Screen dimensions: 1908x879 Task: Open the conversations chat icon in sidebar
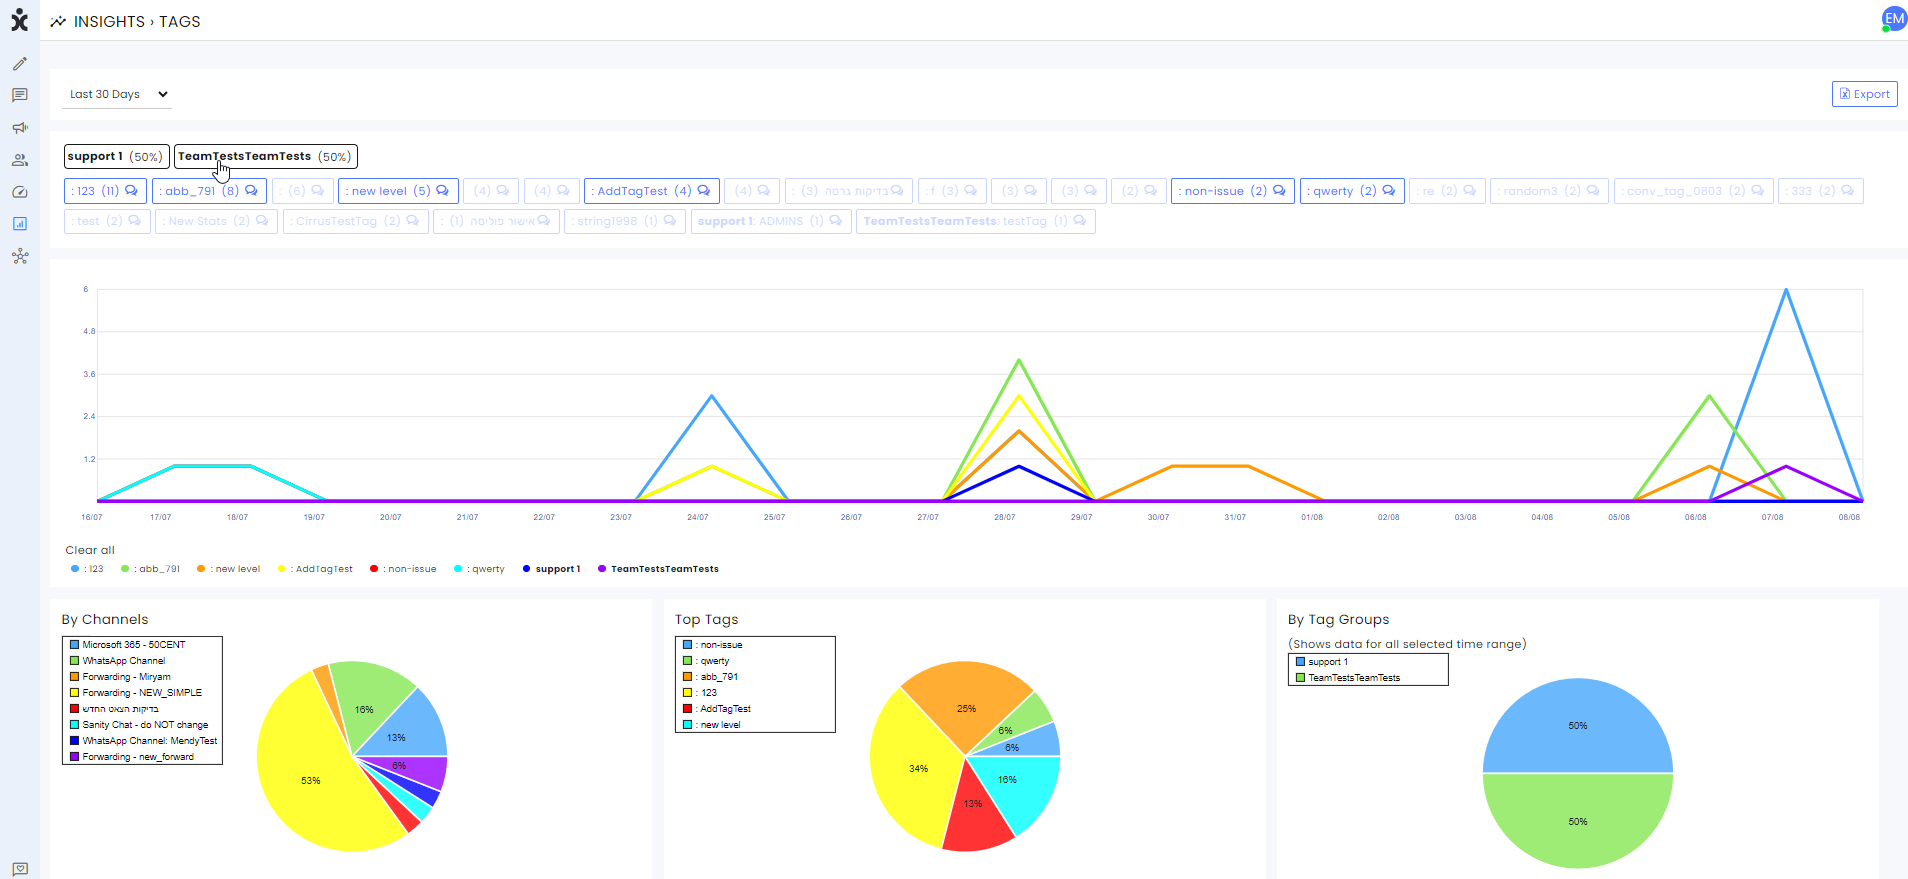[19, 96]
